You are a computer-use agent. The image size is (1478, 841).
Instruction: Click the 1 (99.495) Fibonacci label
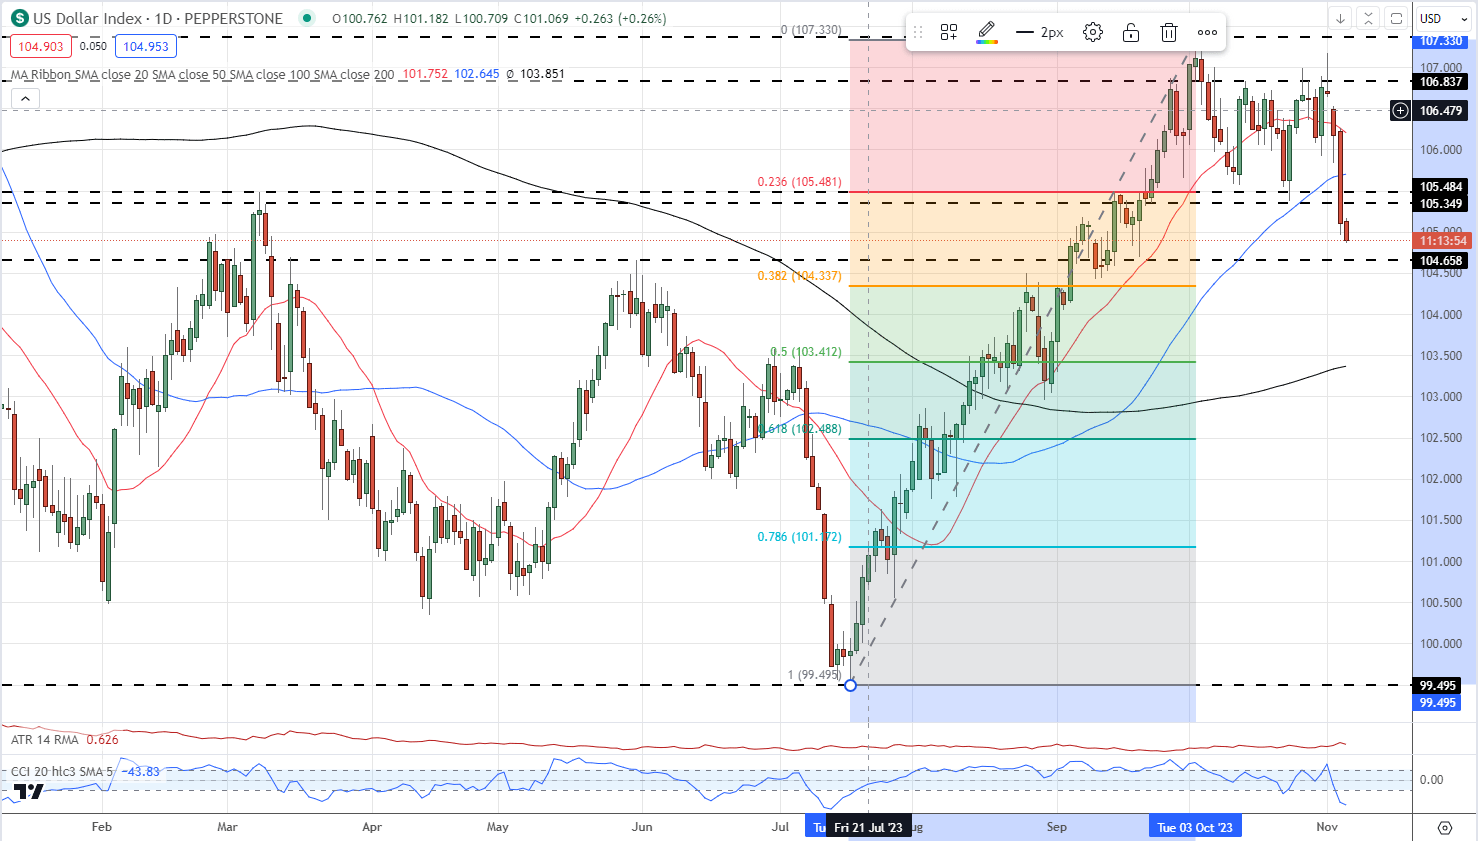click(814, 675)
